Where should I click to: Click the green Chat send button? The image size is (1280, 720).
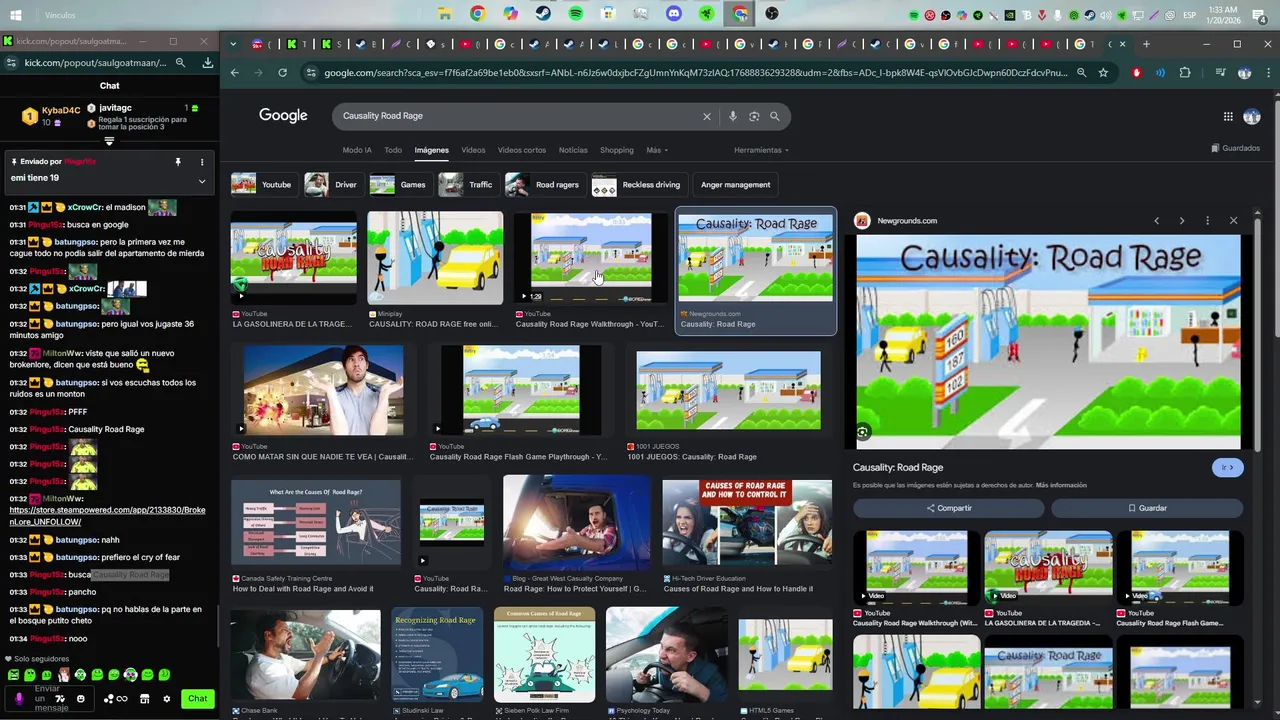click(198, 699)
